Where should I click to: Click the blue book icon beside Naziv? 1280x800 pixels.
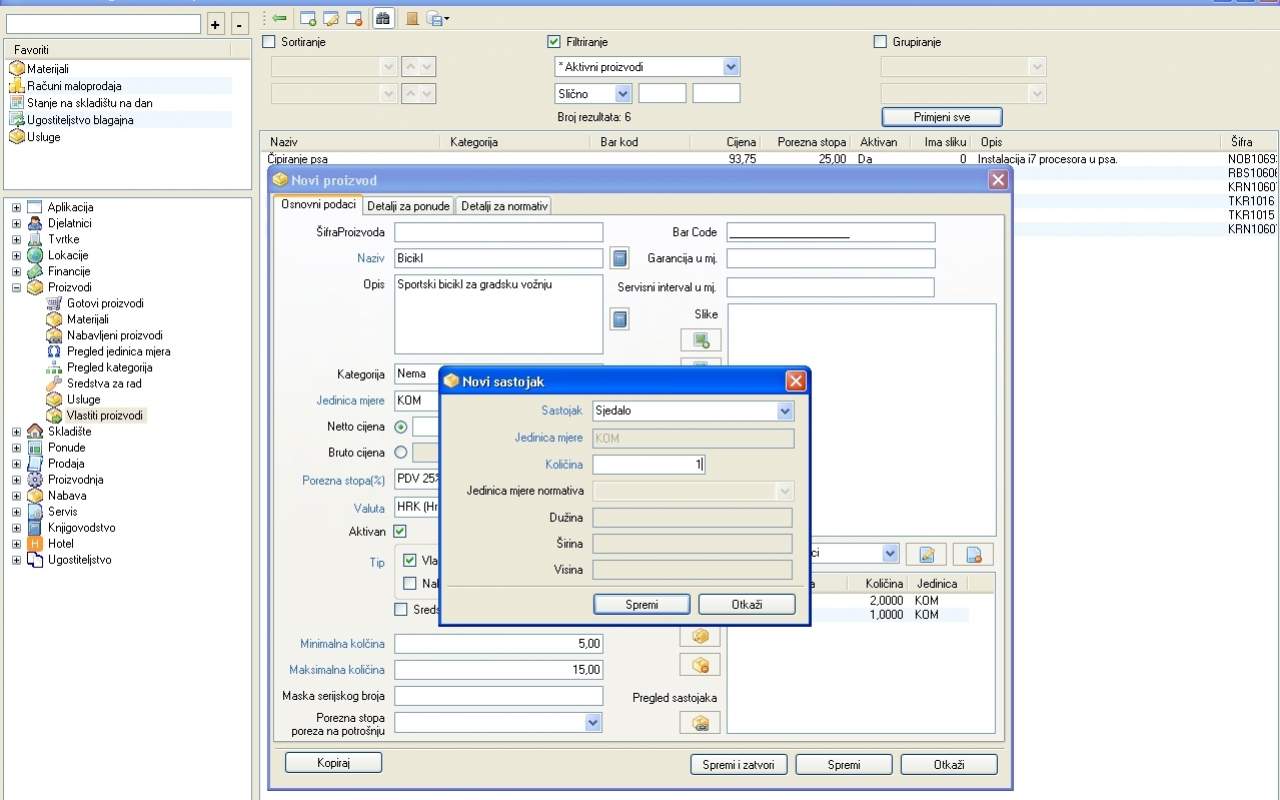tap(620, 258)
